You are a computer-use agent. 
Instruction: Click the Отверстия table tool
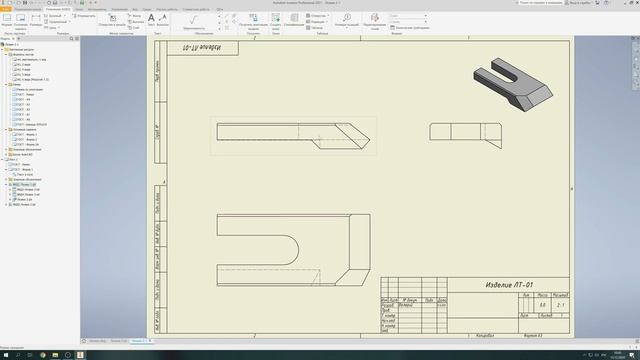(316, 16)
